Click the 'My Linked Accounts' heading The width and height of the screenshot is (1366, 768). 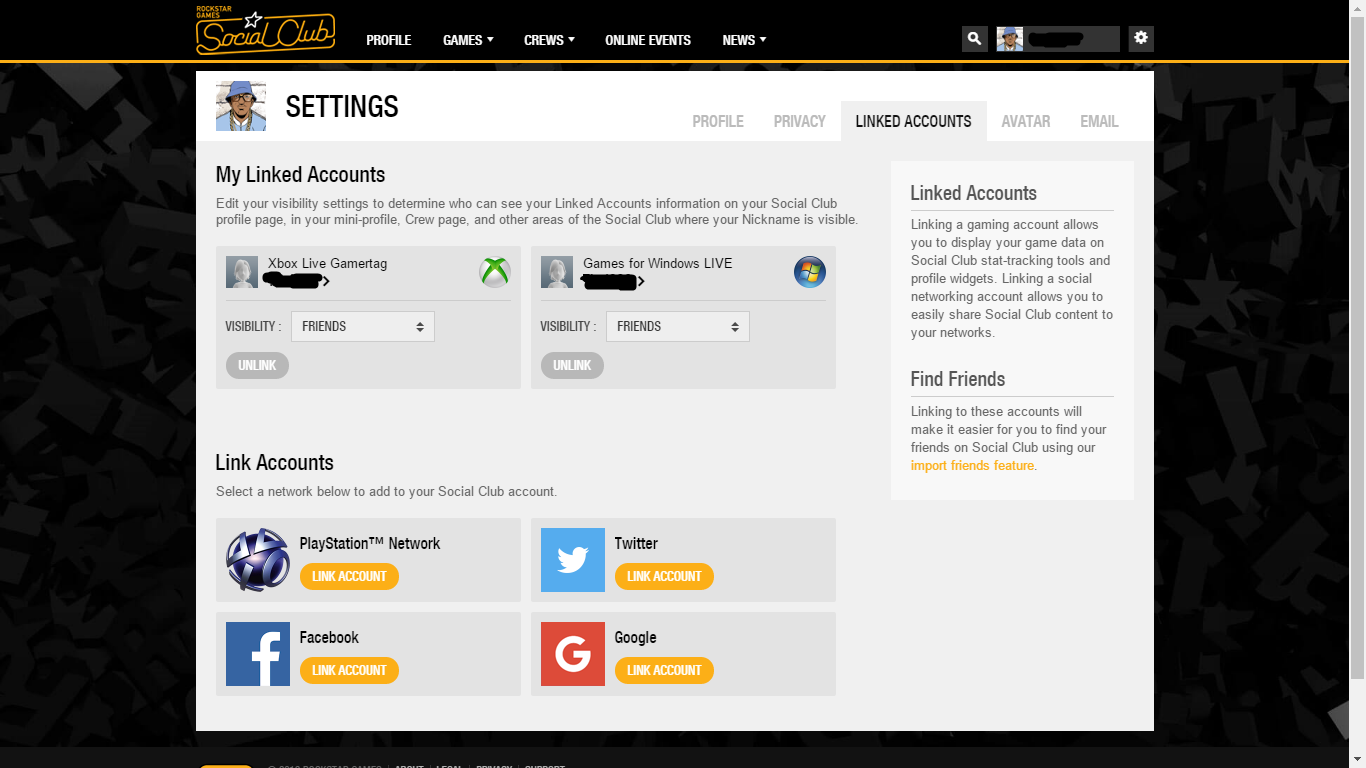300,174
